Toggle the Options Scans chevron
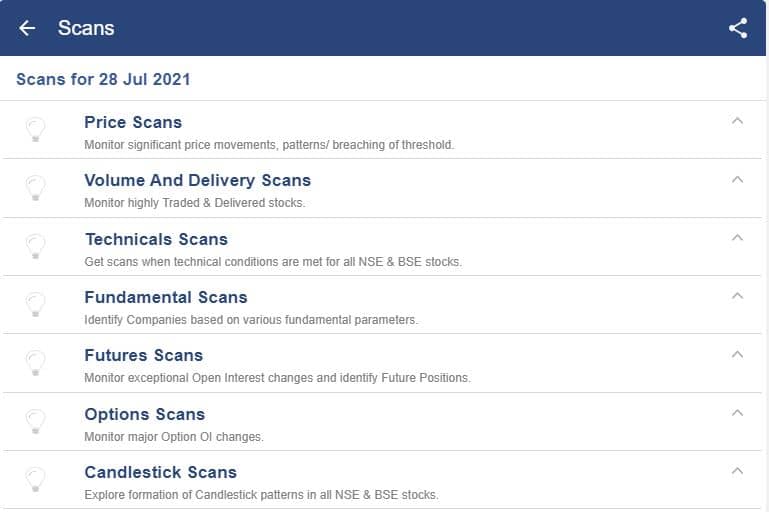 pyautogui.click(x=737, y=413)
